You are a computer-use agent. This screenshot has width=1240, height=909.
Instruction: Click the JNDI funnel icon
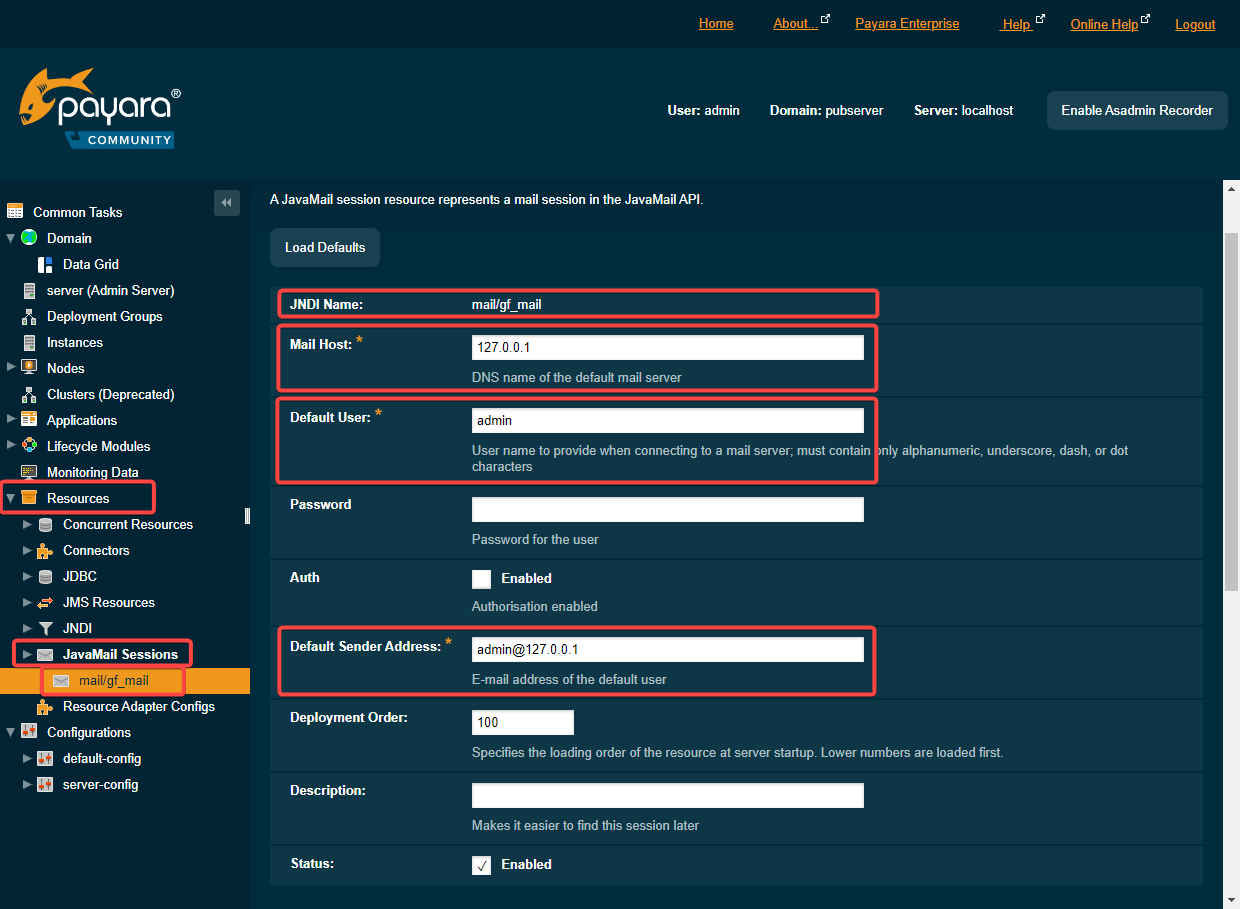coord(45,628)
